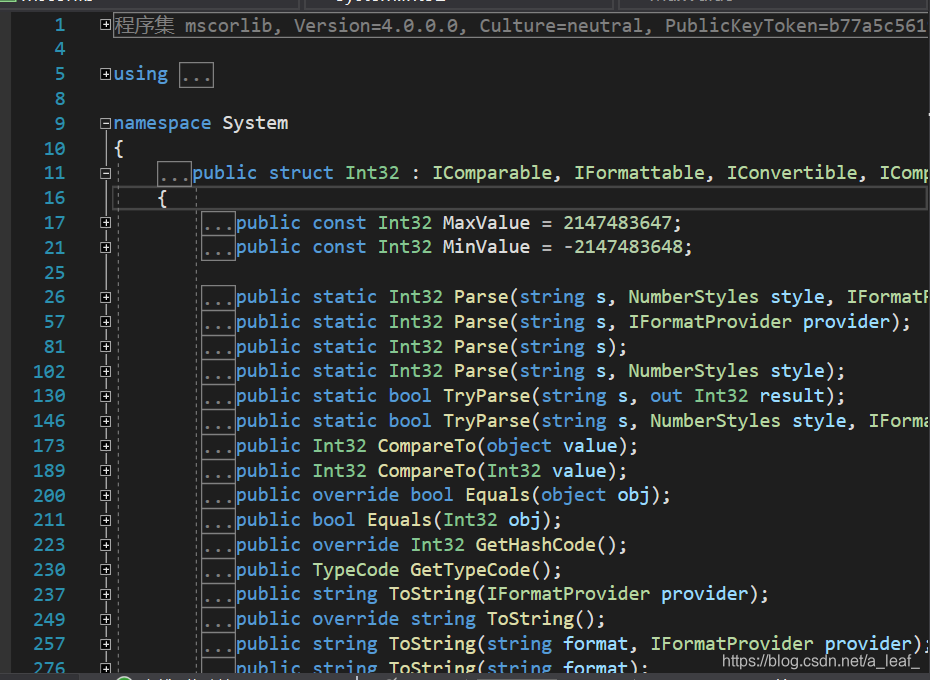Click GetHashCode method name
The width and height of the screenshot is (930, 680).
click(x=536, y=545)
